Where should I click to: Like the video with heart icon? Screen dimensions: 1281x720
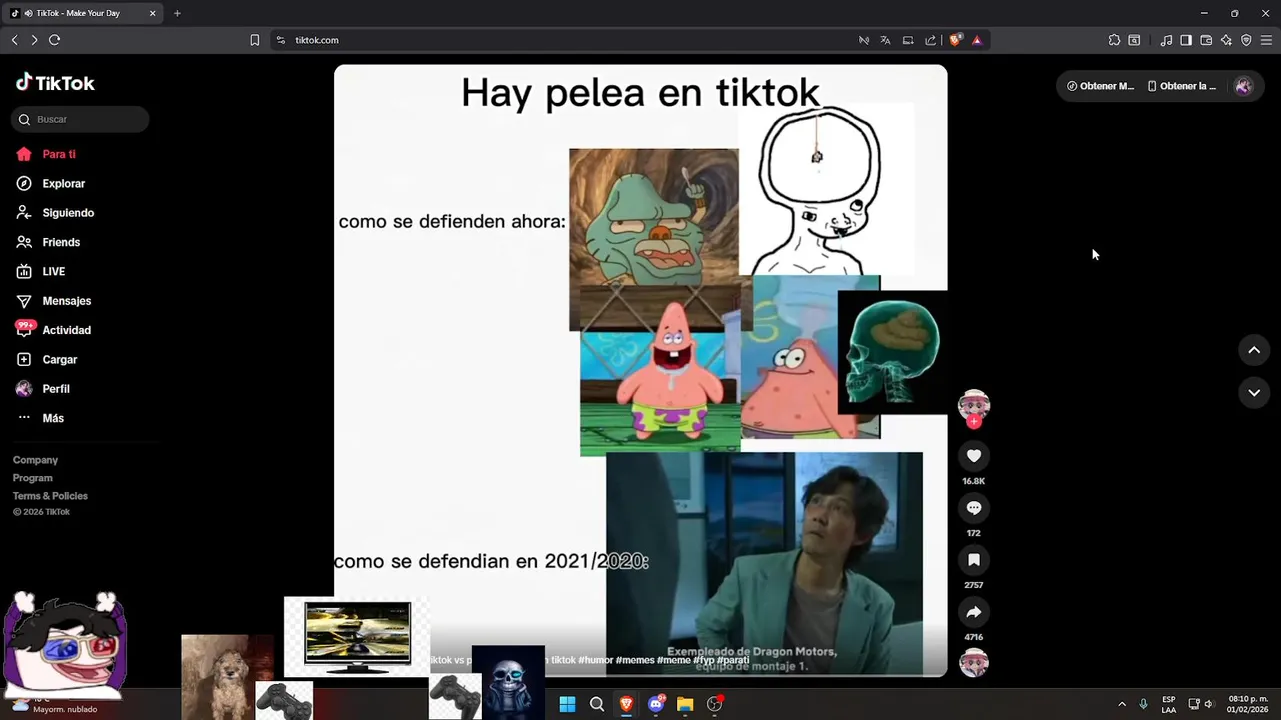(974, 456)
